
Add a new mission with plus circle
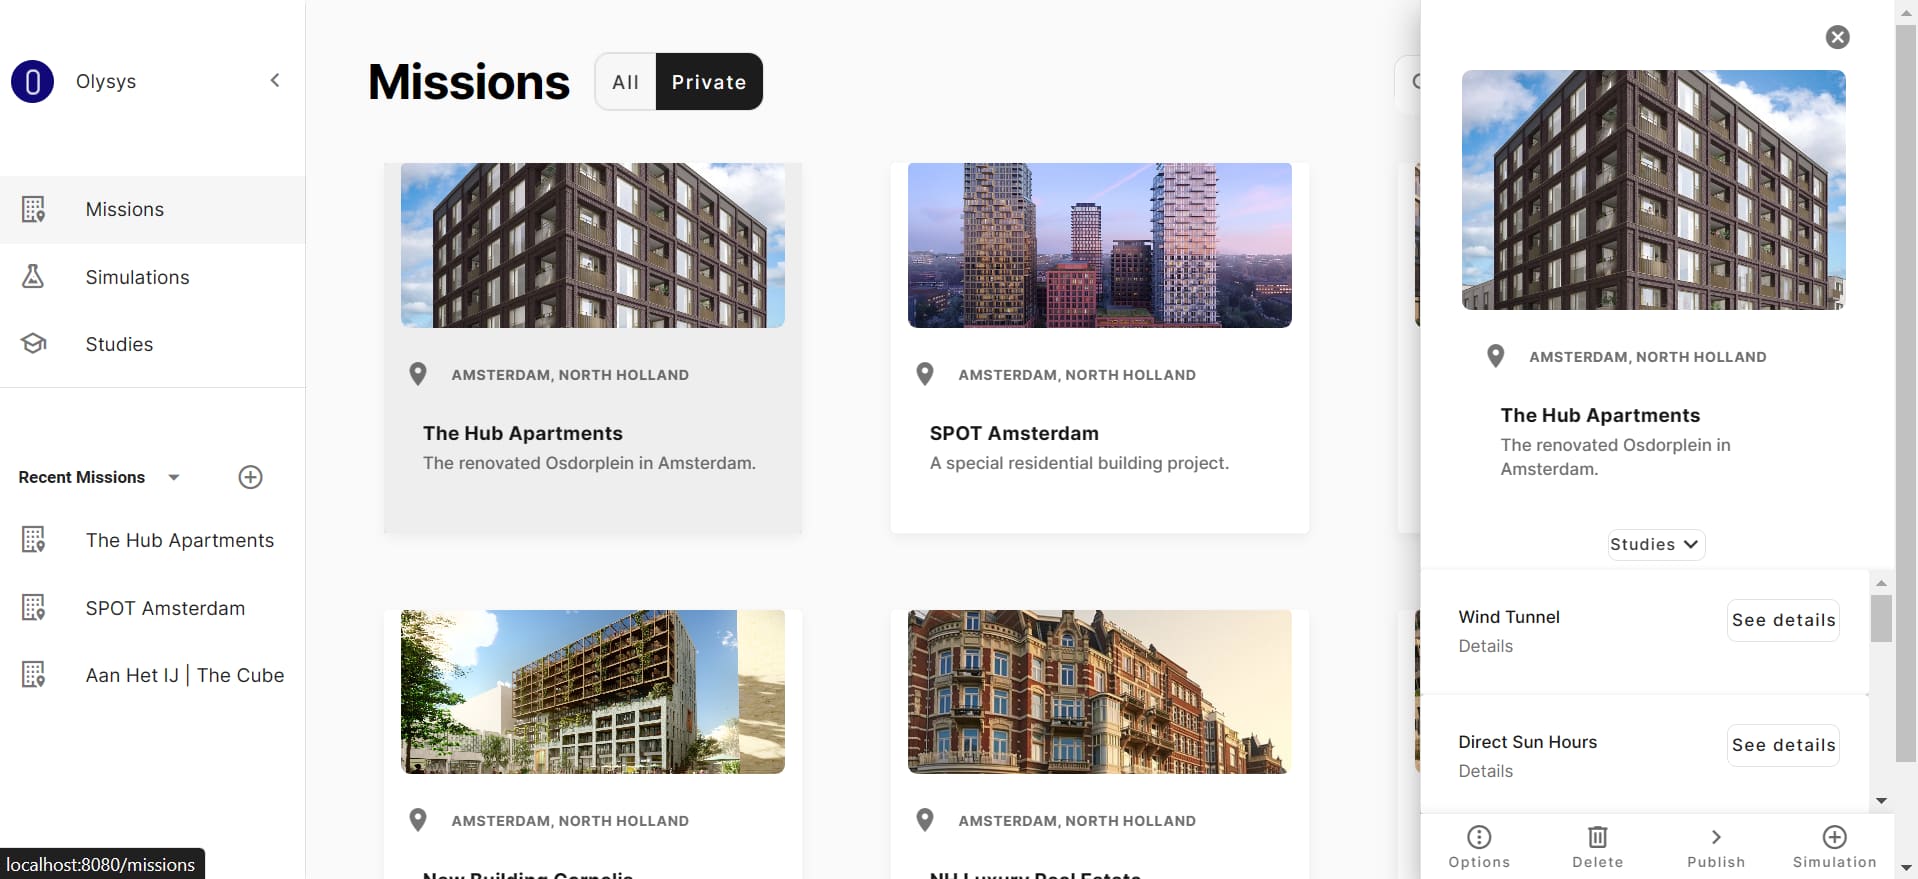pyautogui.click(x=250, y=477)
